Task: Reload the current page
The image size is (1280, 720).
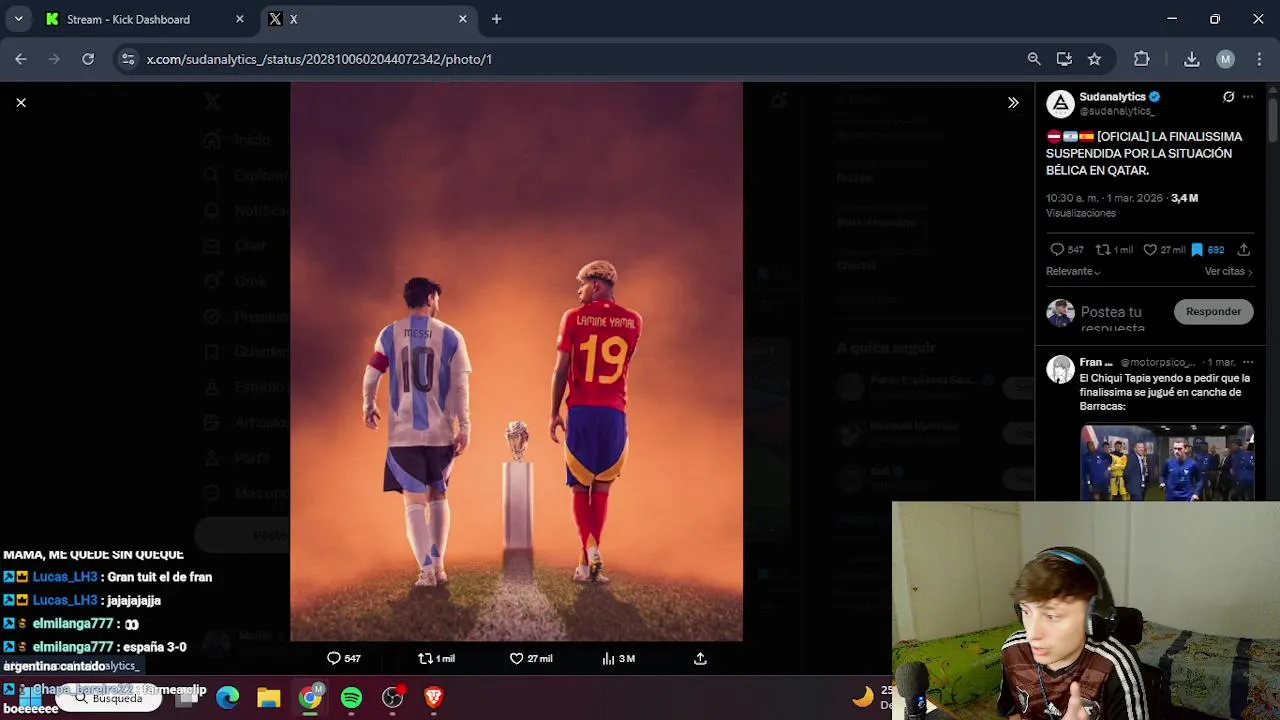Action: tap(88, 59)
